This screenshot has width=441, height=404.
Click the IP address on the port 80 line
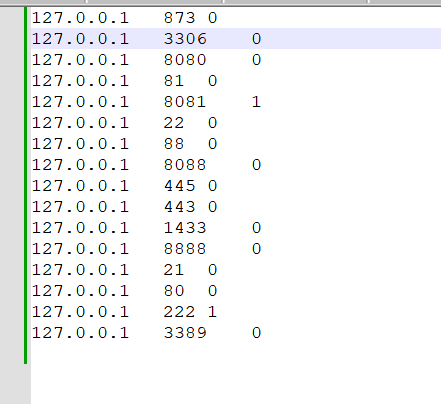click(80, 291)
